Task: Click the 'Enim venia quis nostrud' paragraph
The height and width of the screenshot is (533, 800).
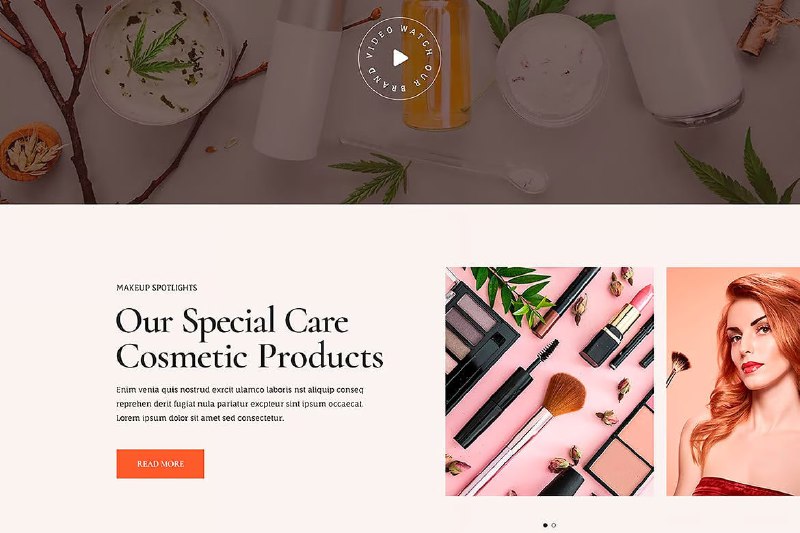Action: pyautogui.click(x=240, y=404)
